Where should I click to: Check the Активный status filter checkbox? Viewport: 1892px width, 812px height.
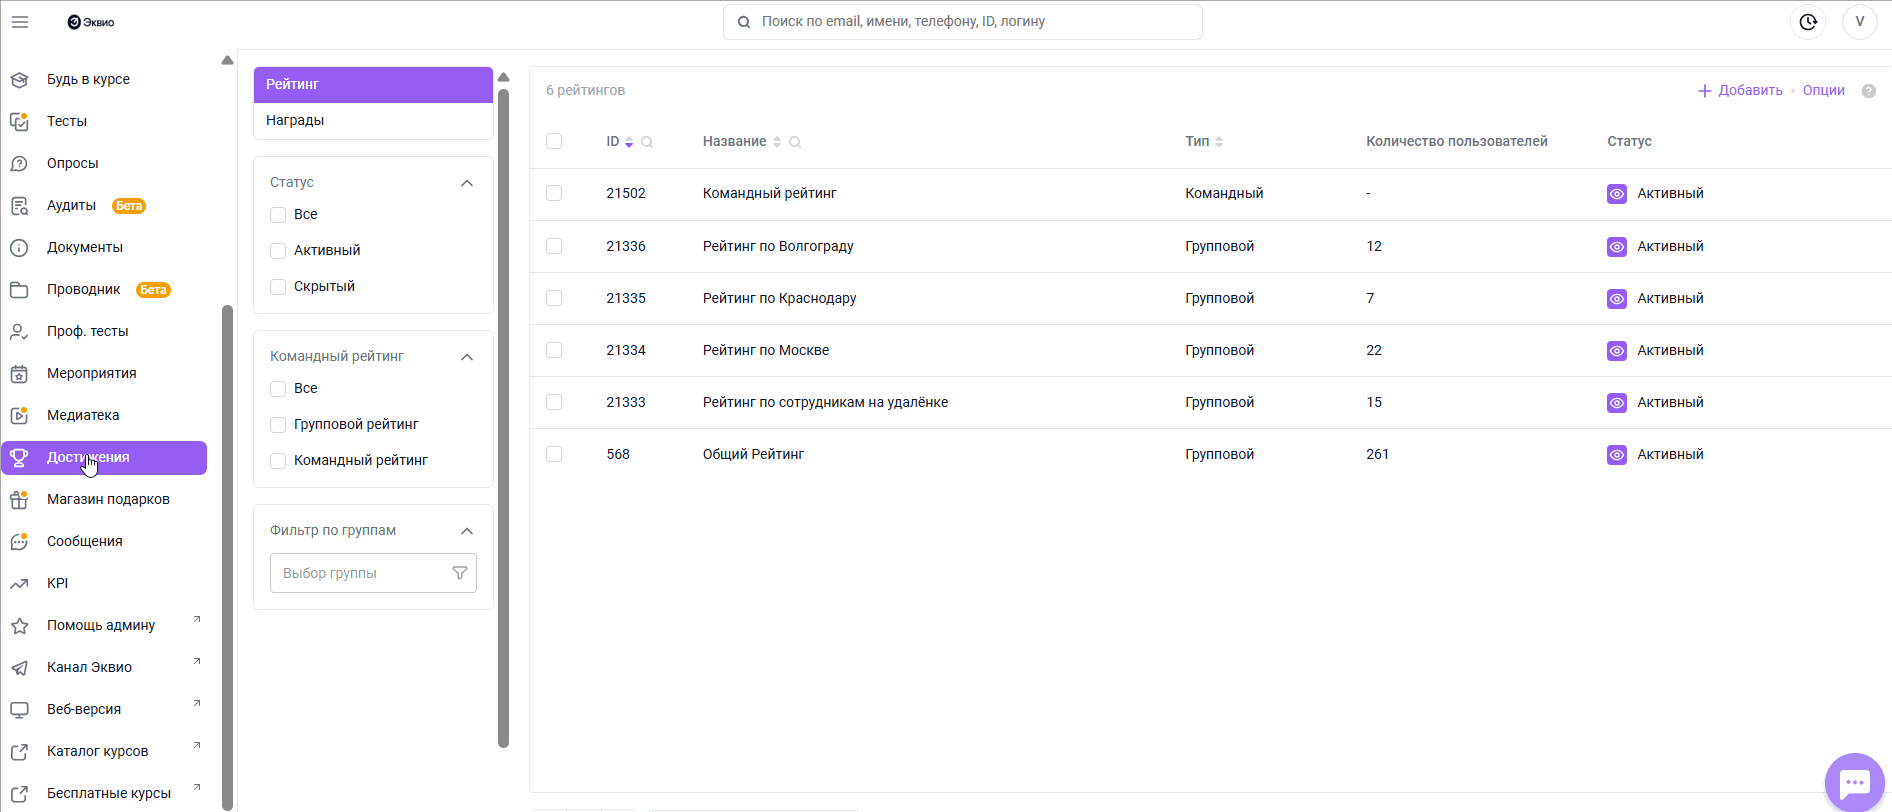pyautogui.click(x=278, y=251)
